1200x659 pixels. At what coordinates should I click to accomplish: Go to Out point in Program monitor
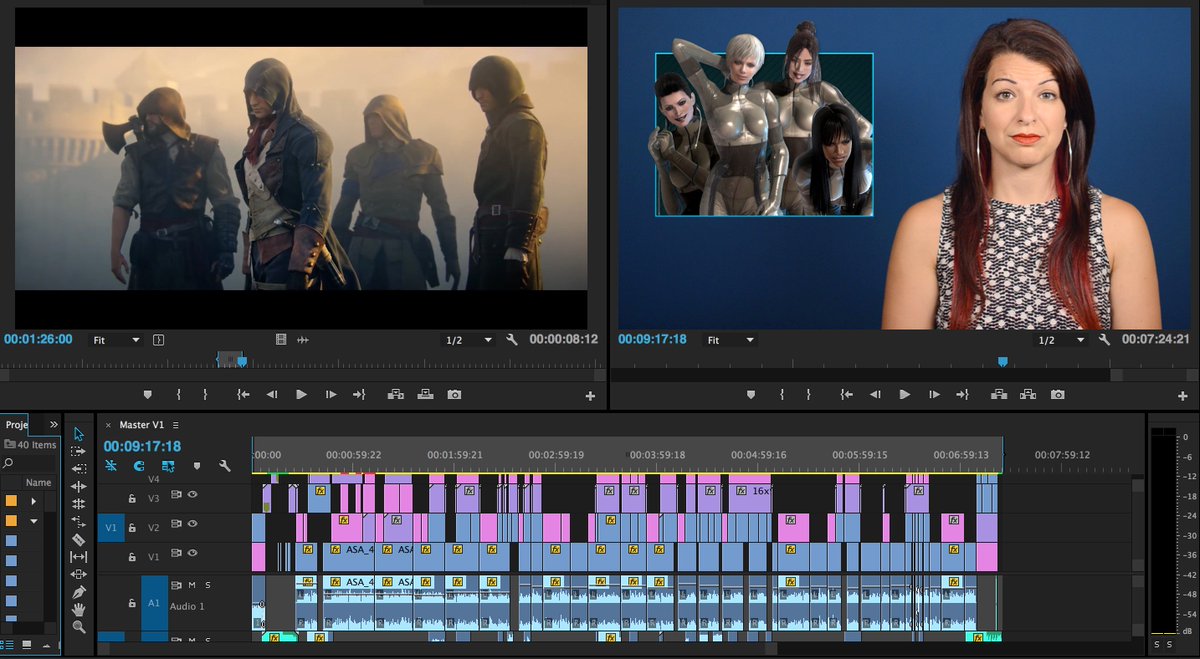(962, 395)
